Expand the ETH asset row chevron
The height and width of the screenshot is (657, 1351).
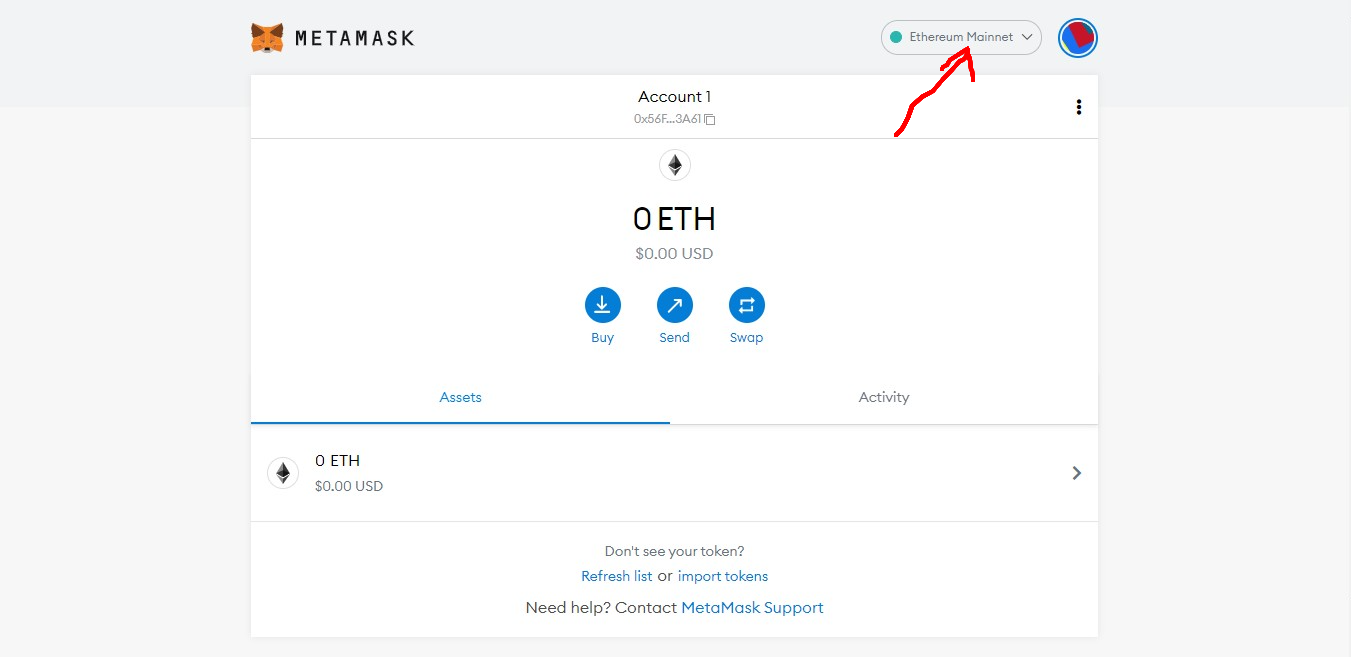click(x=1076, y=473)
